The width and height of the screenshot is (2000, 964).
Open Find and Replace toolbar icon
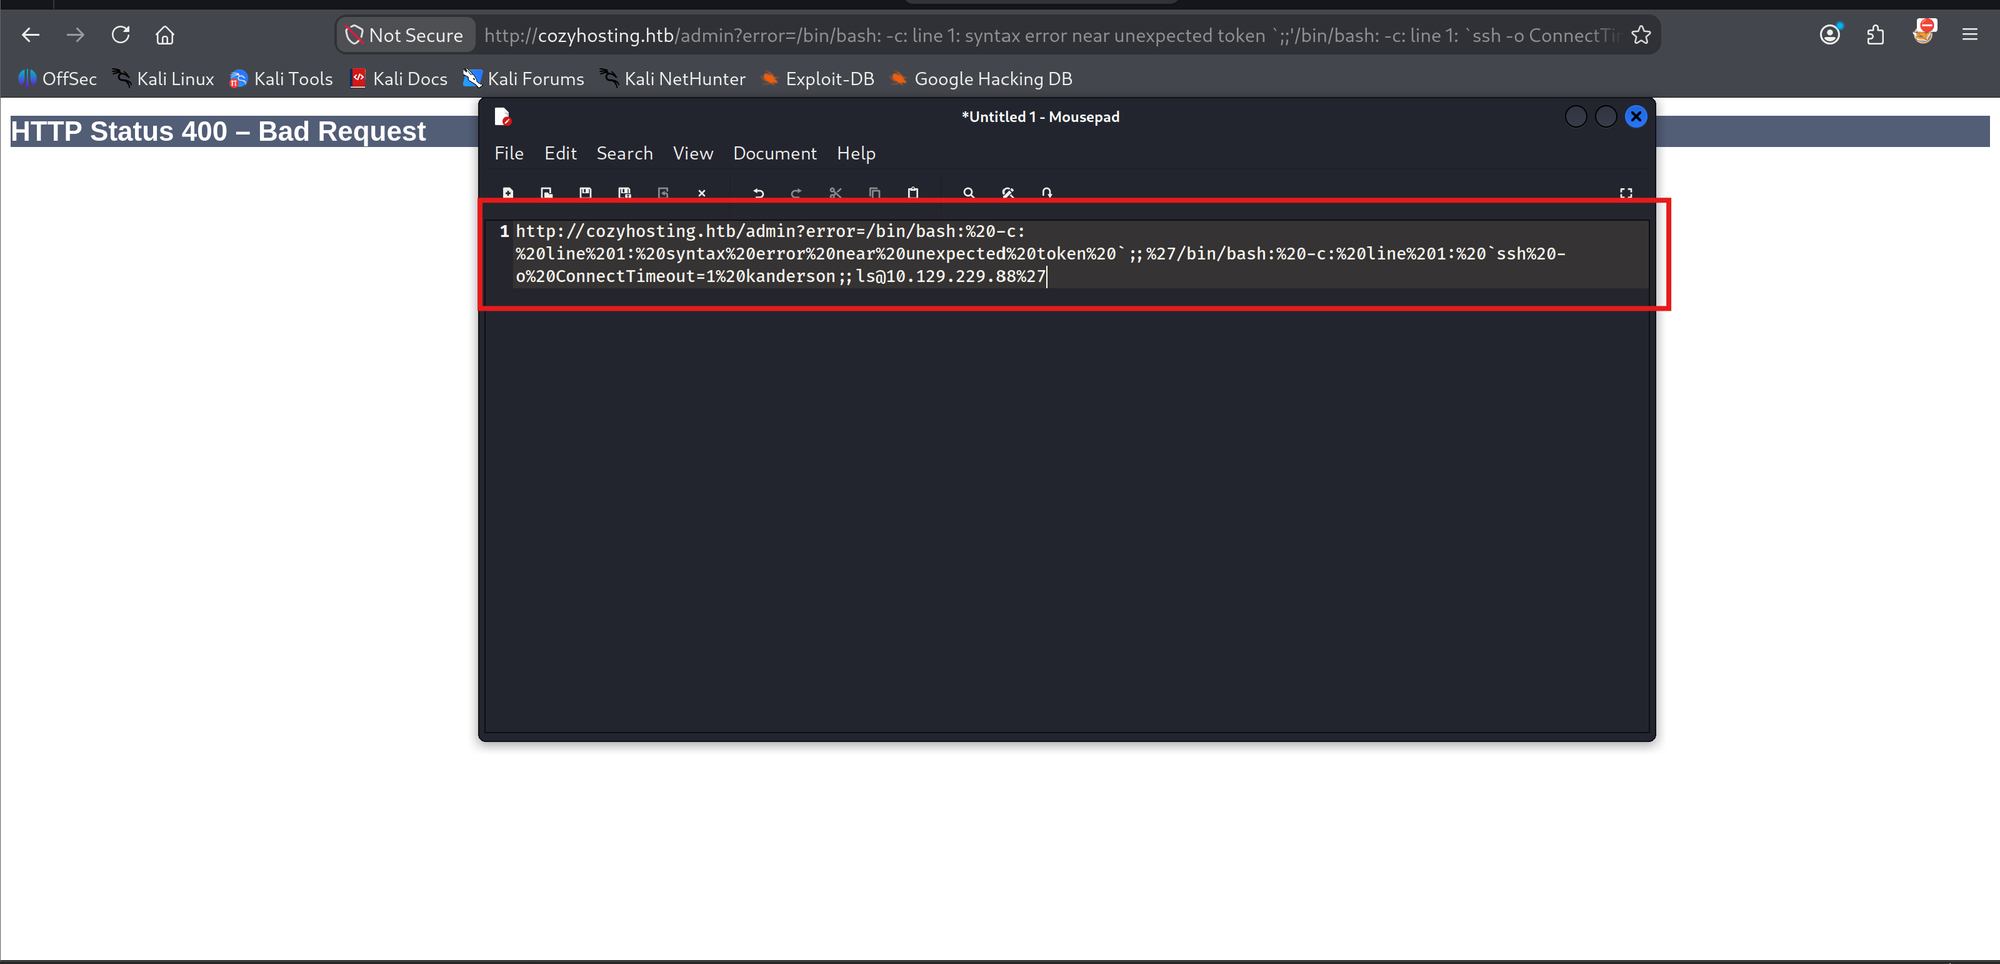coord(1007,193)
